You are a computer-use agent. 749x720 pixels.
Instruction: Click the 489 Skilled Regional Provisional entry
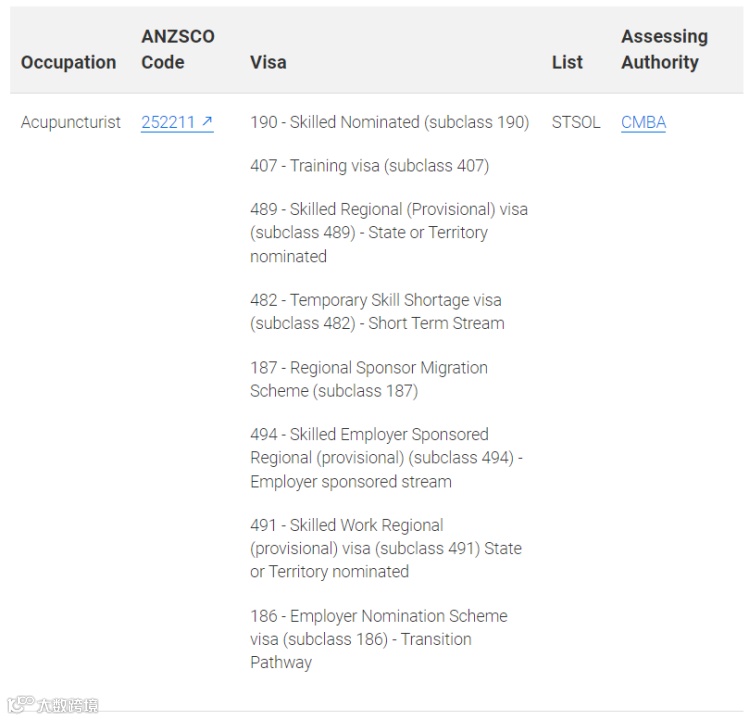(x=389, y=232)
